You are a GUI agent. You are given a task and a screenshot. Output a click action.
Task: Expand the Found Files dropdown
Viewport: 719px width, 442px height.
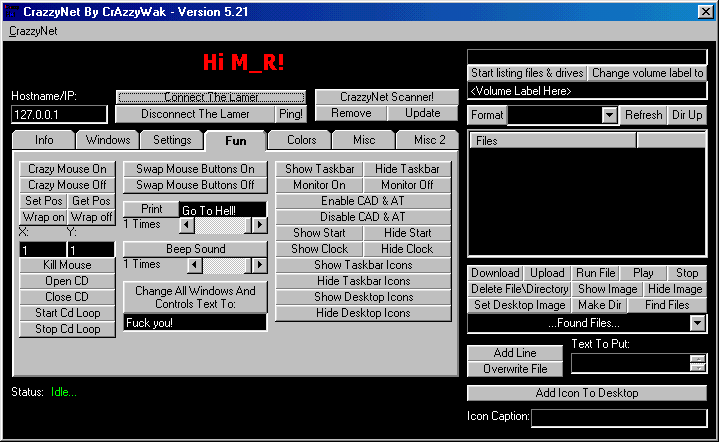click(x=698, y=323)
